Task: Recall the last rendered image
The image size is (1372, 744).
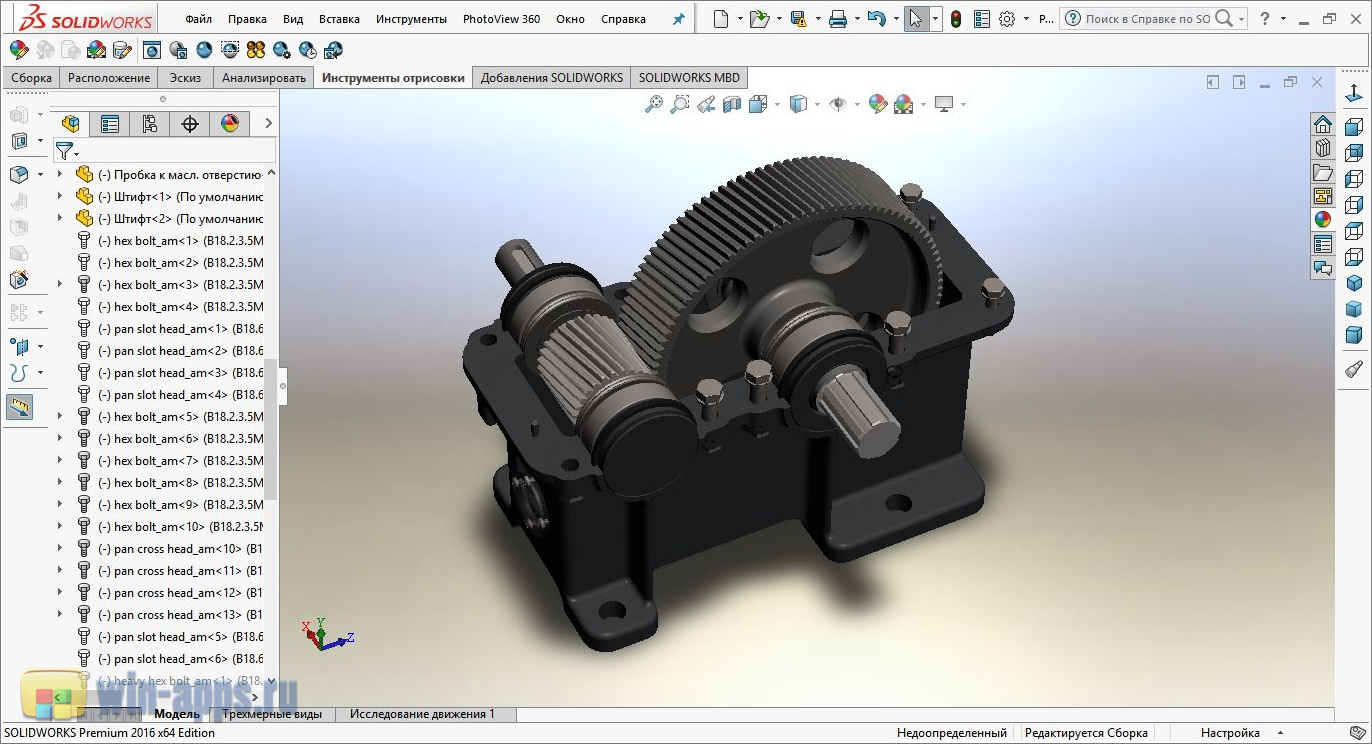Action: (x=334, y=49)
